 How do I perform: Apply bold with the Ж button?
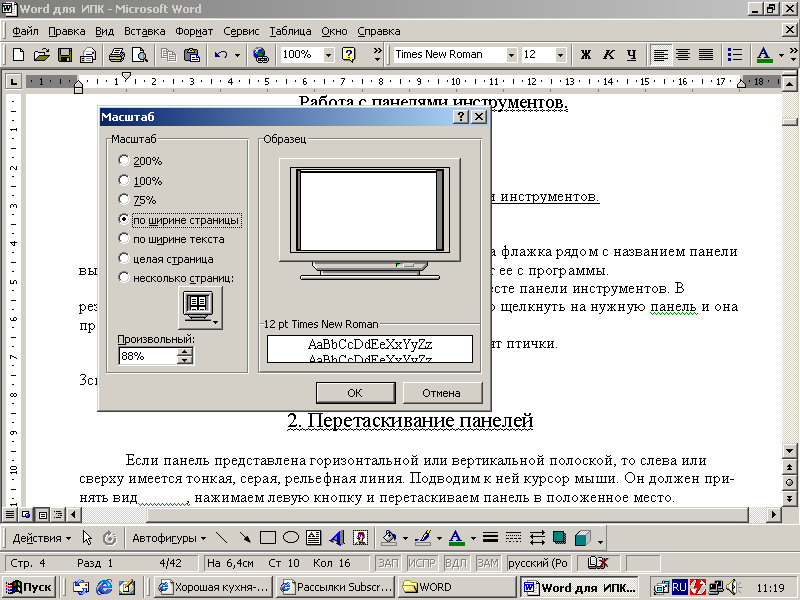586,55
